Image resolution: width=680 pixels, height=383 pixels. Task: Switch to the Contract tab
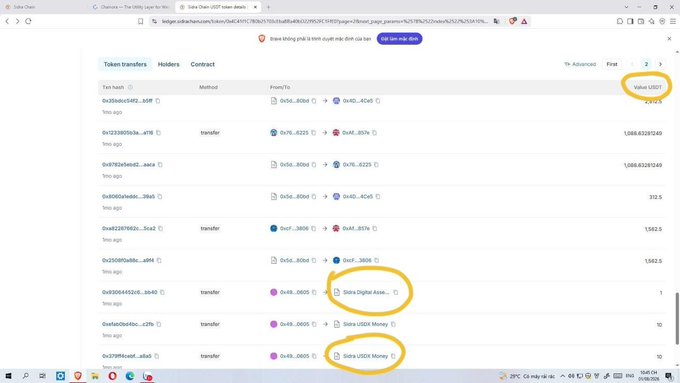point(203,64)
